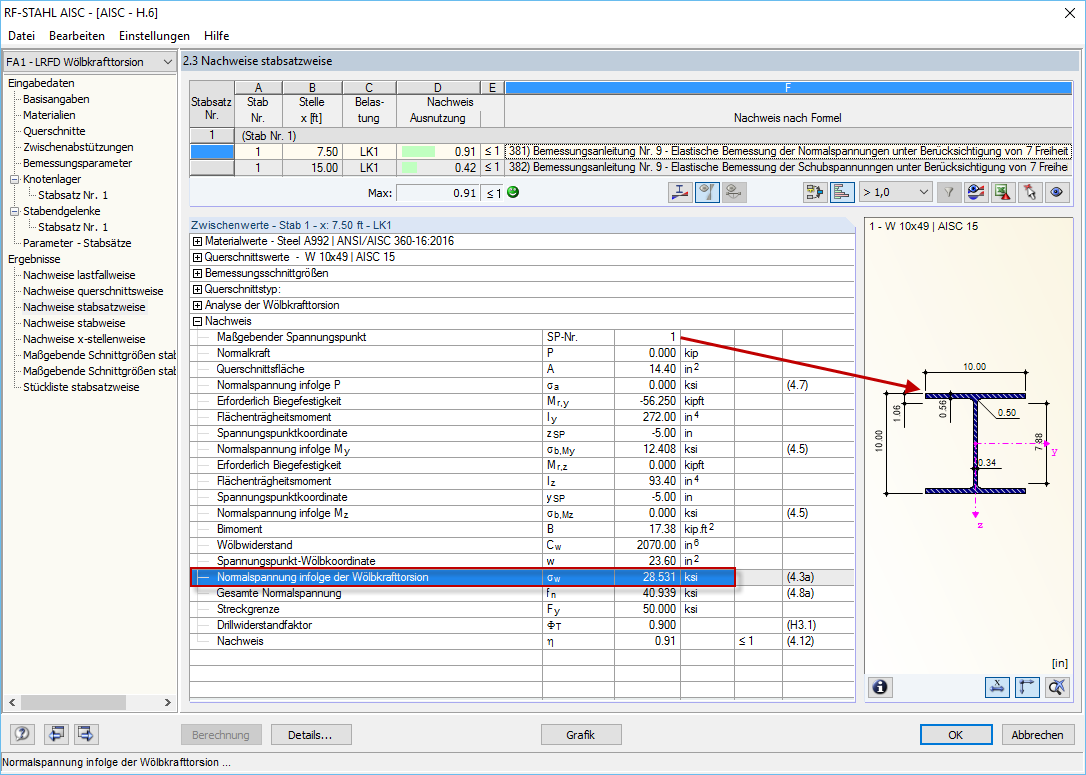This screenshot has height=775, width=1086.
Task: Go to previous table with left arrow icon
Action: [x=56, y=734]
